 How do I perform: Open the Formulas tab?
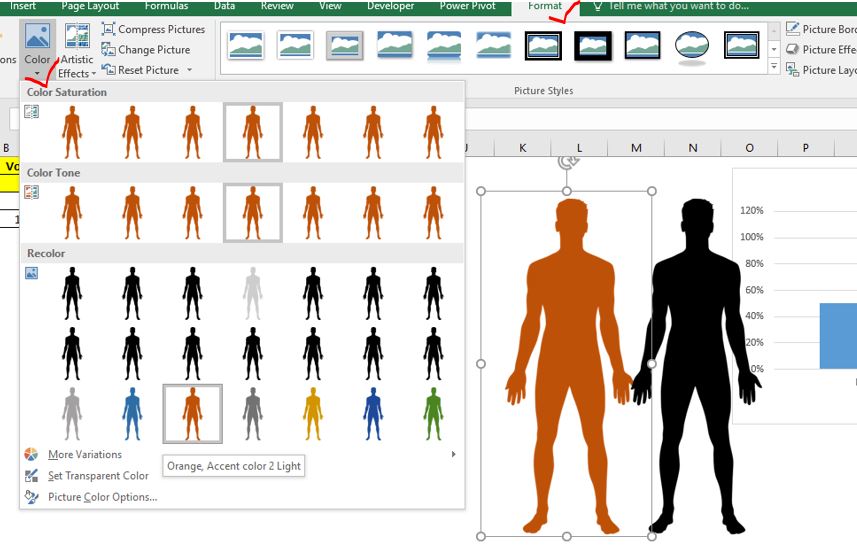tap(166, 6)
